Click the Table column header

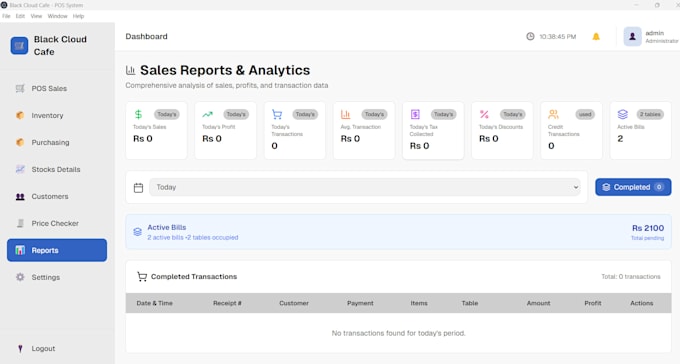(470, 303)
